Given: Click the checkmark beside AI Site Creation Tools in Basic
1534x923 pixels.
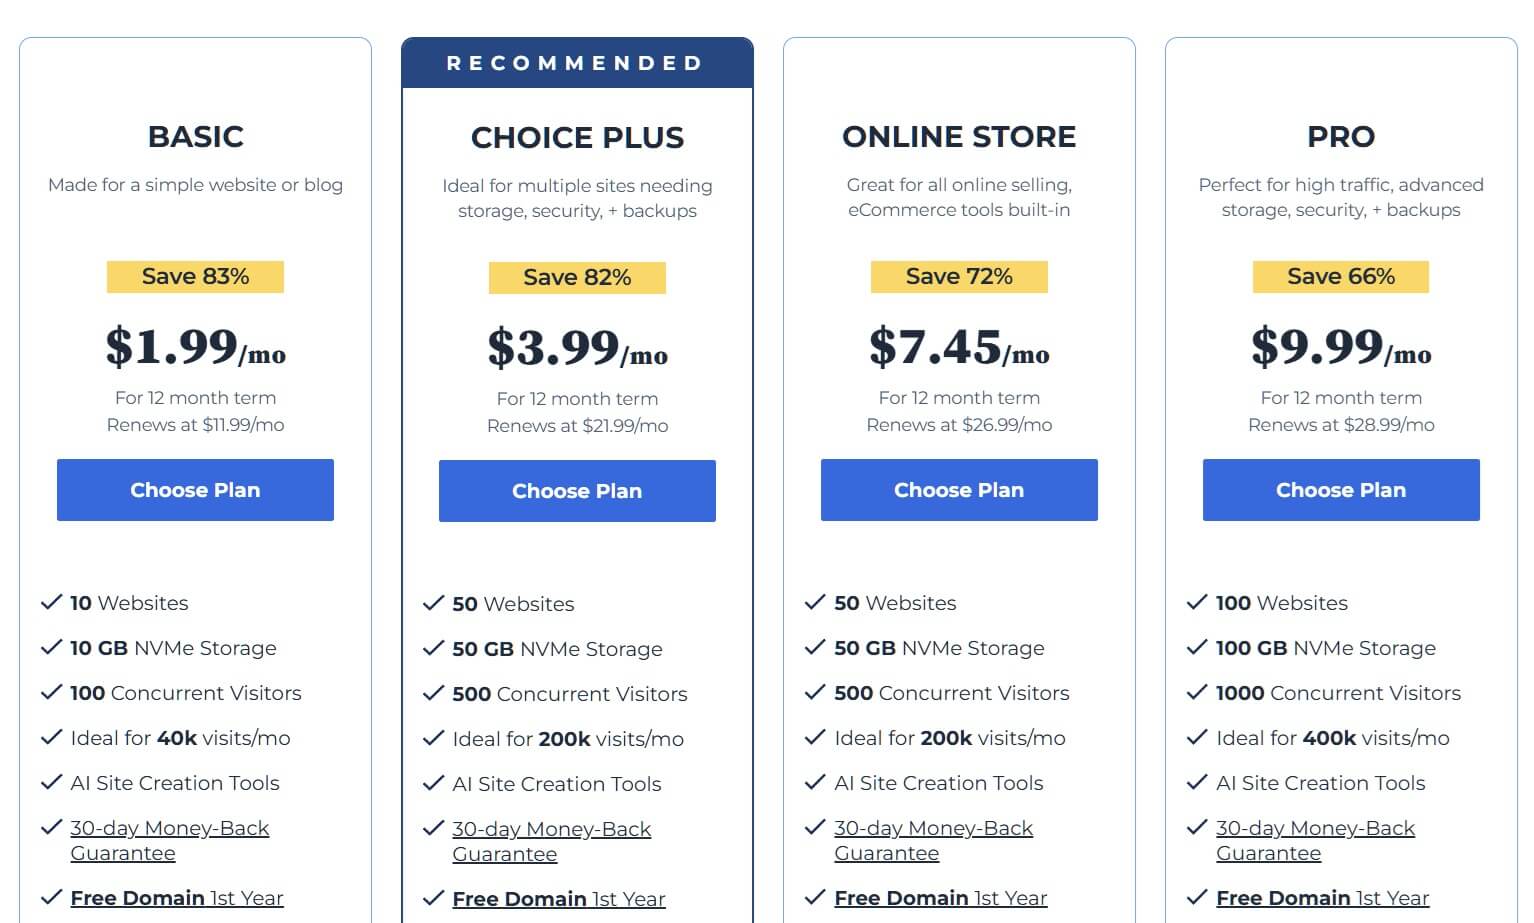Looking at the screenshot, I should click(51, 782).
